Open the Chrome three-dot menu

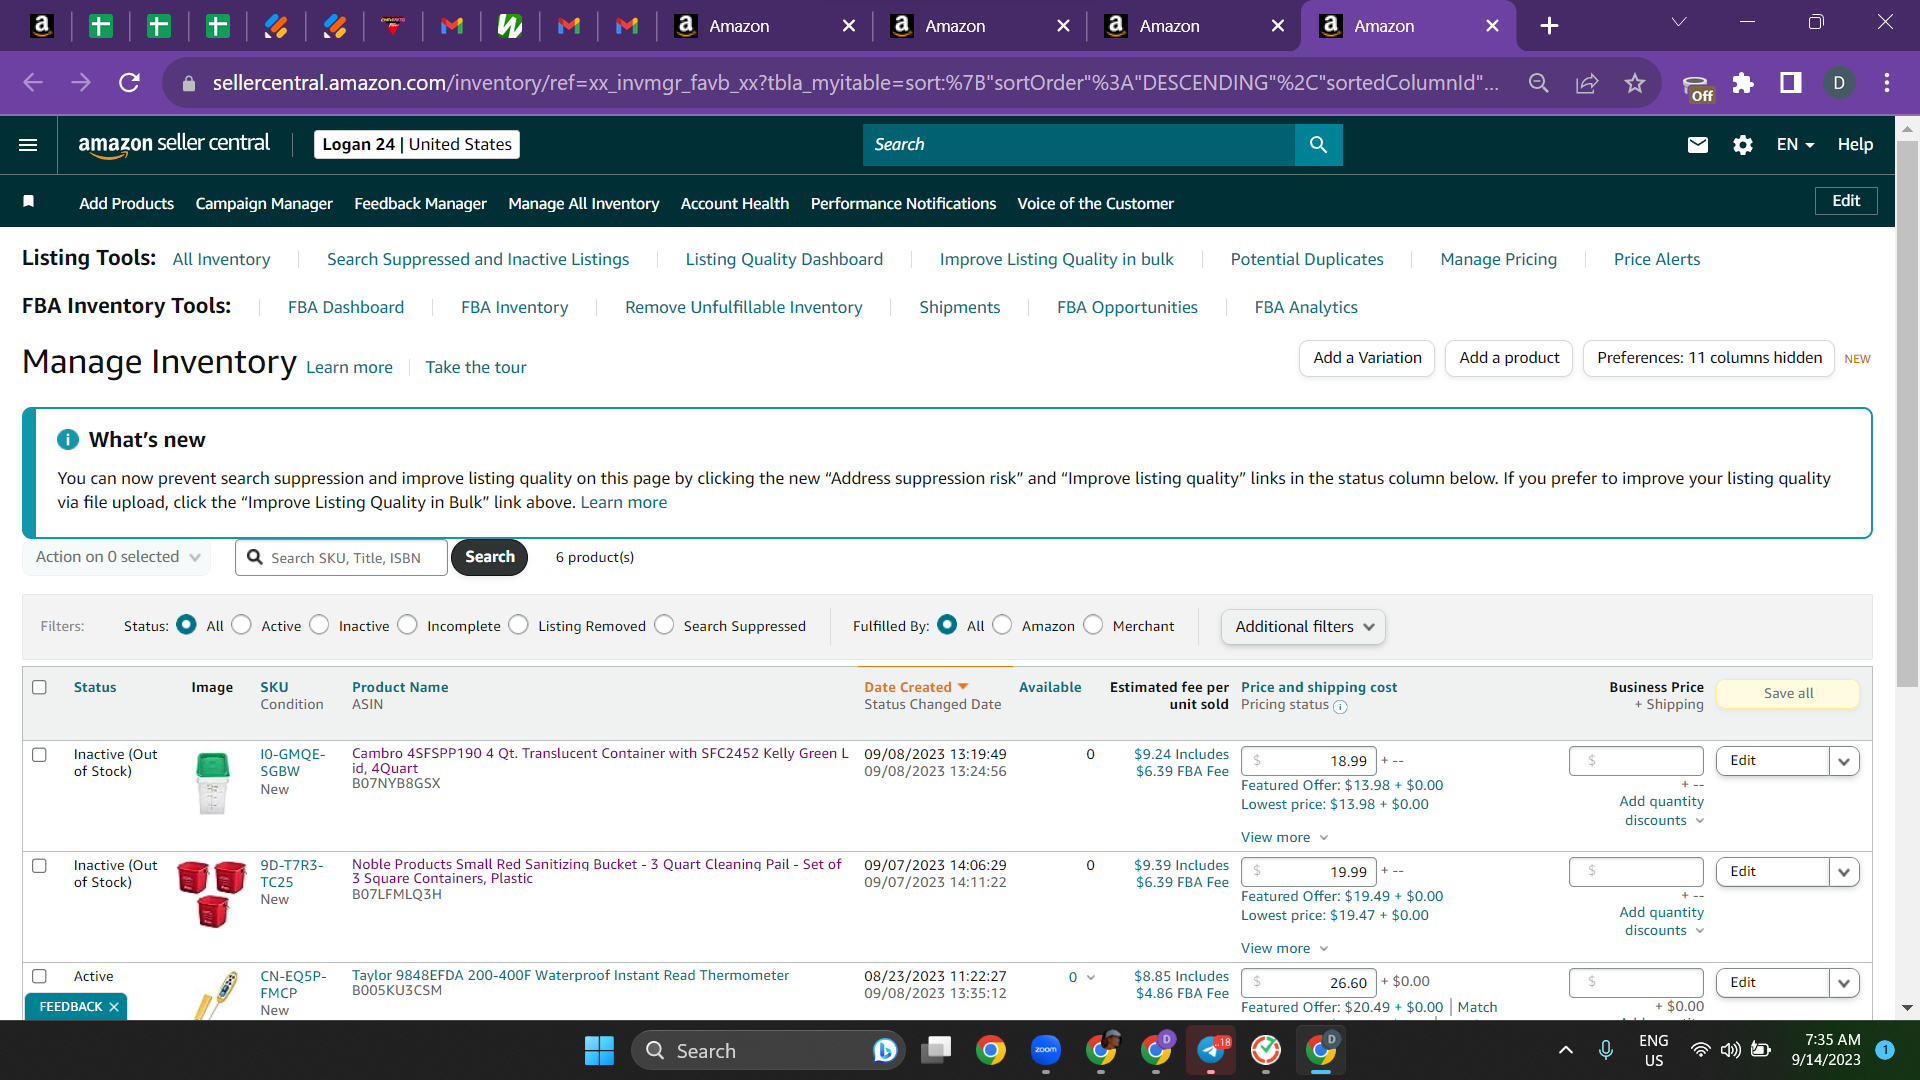click(x=1887, y=83)
